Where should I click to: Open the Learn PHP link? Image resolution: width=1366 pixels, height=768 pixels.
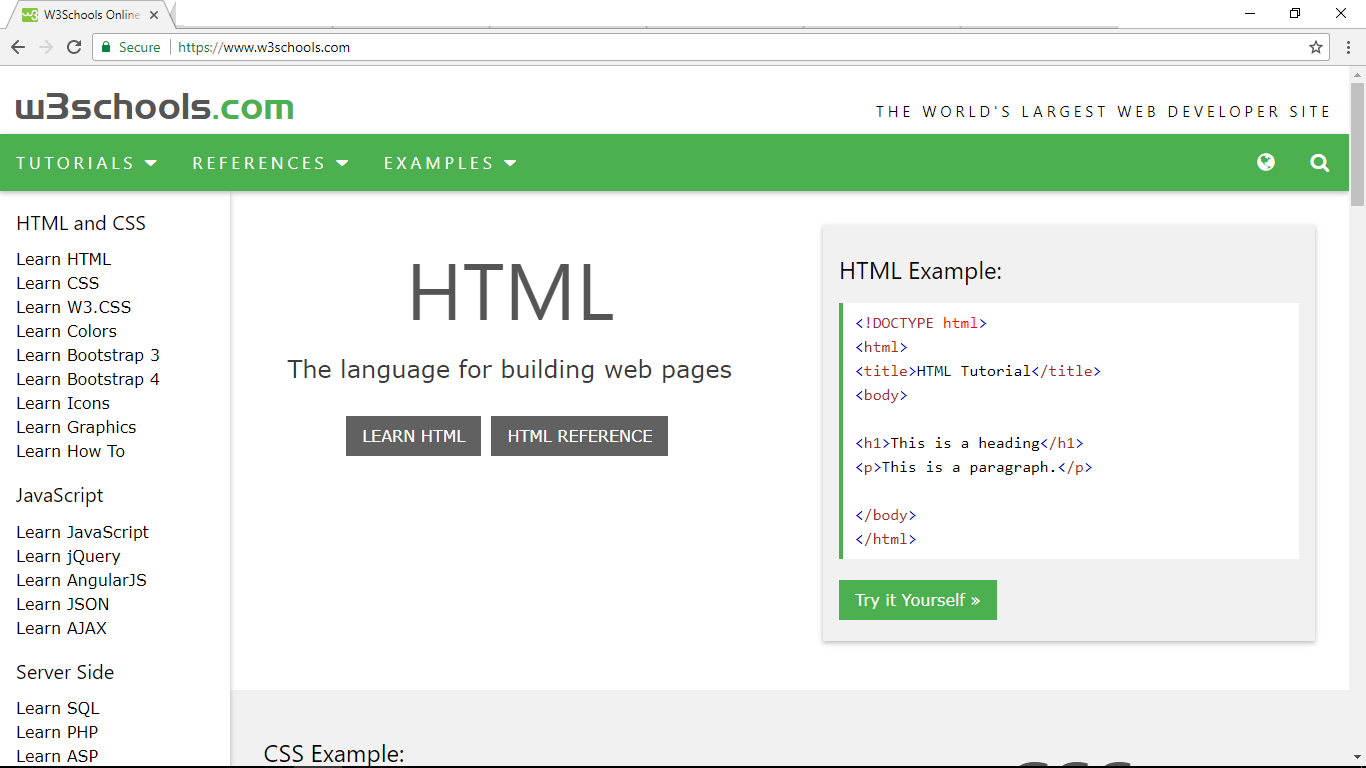point(57,732)
